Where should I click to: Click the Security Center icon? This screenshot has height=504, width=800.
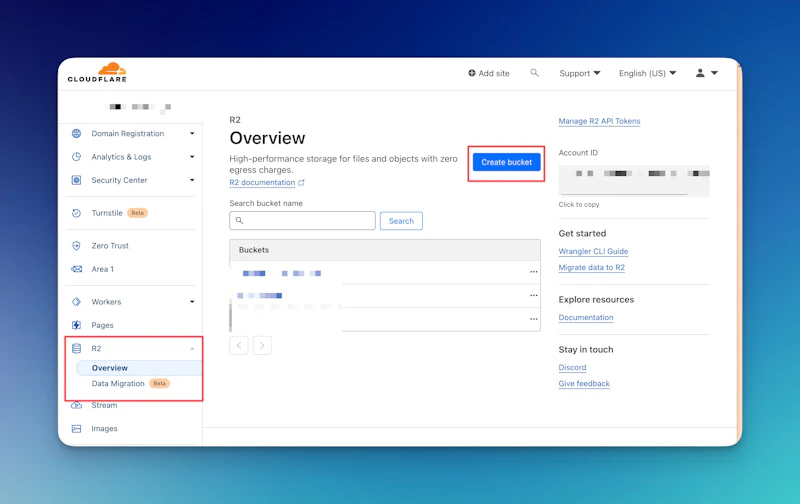pyautogui.click(x=77, y=180)
